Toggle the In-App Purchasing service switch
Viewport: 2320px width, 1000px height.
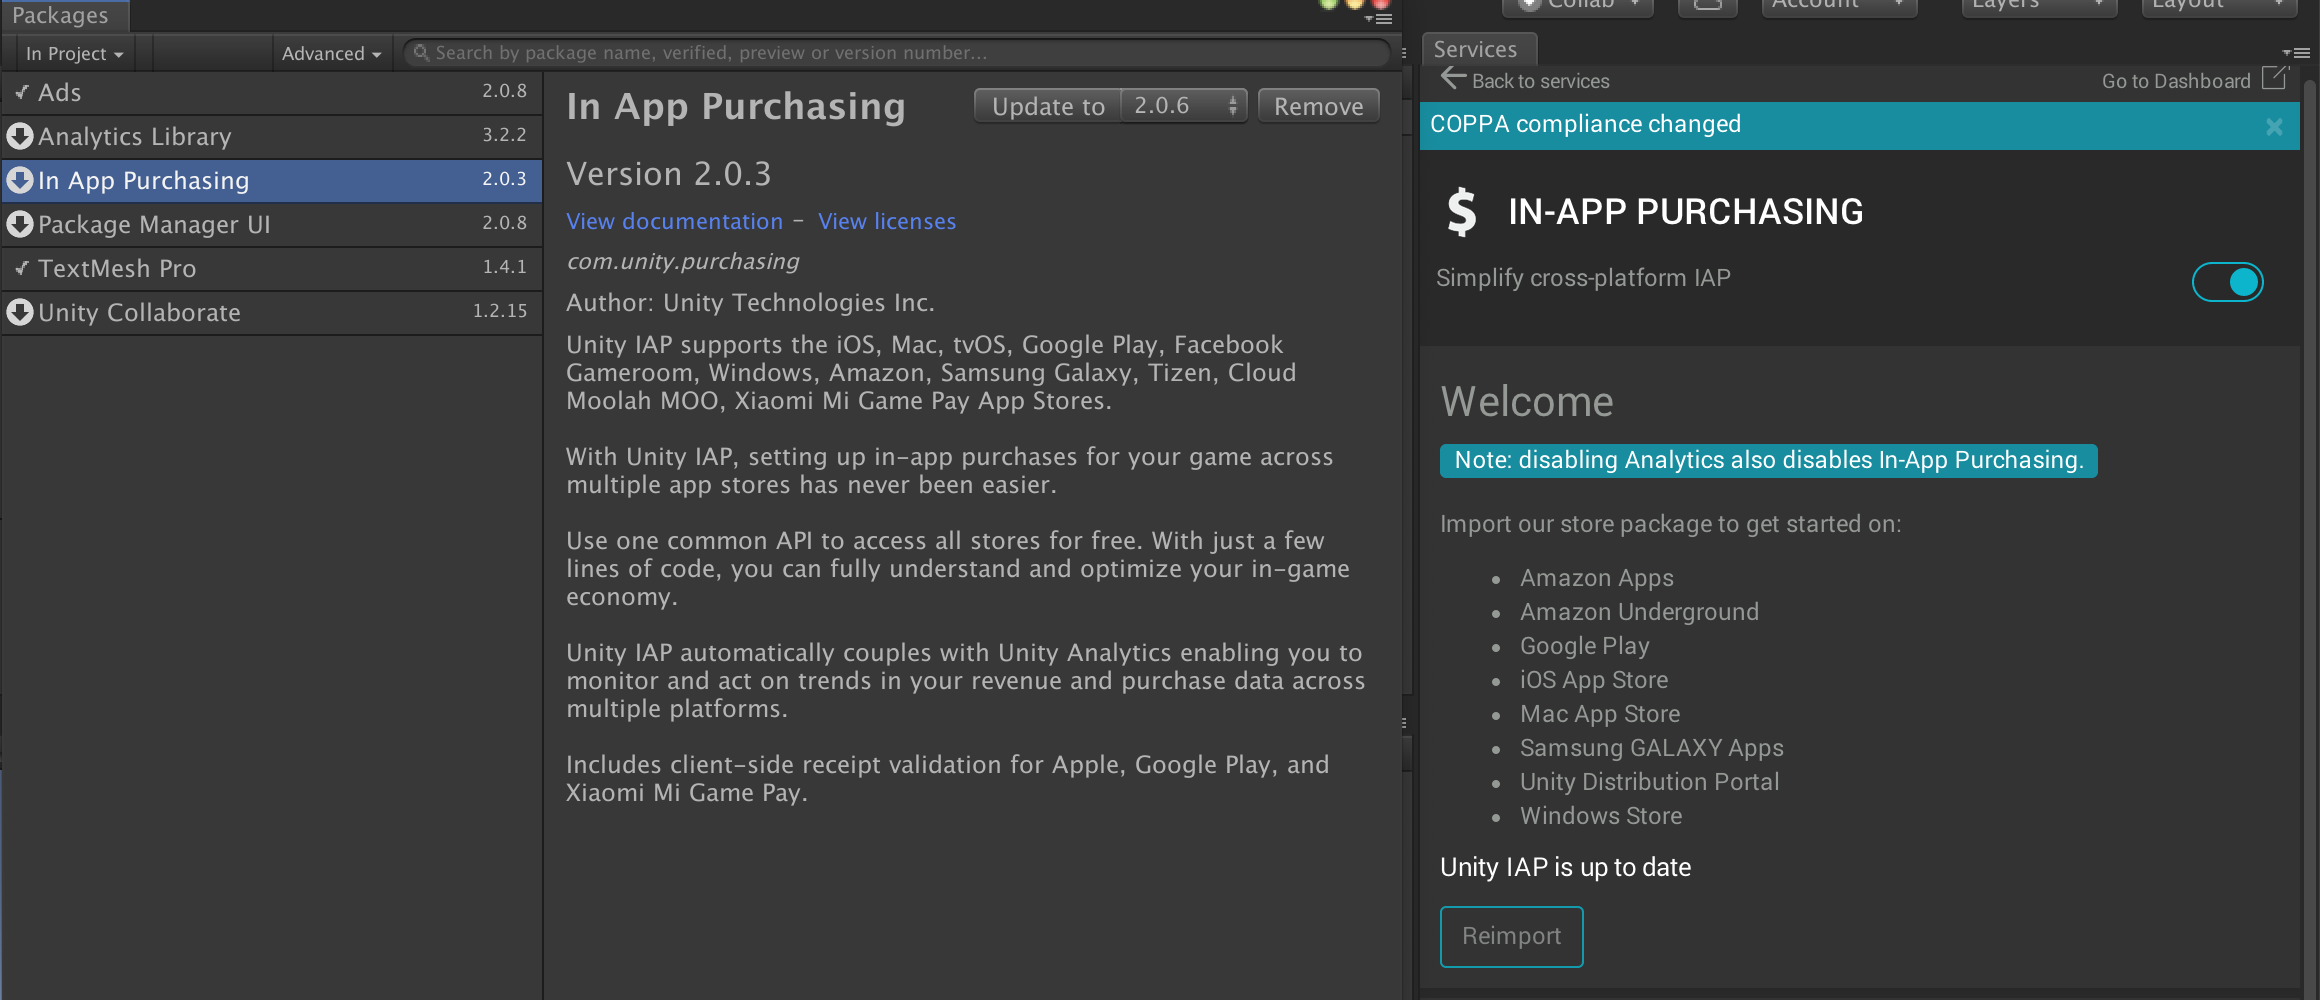click(x=2227, y=282)
